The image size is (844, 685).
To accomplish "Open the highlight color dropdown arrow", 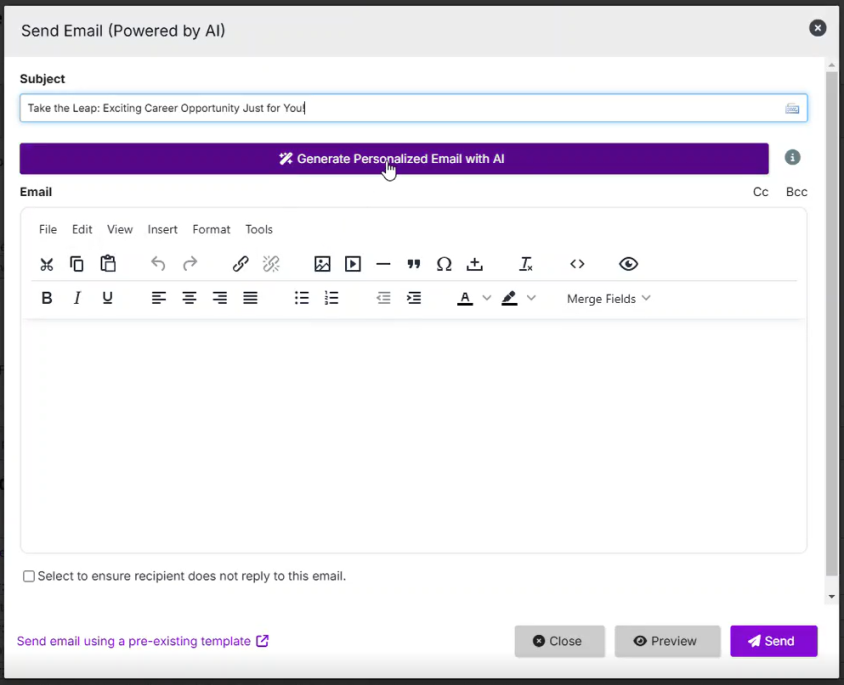I will point(531,298).
